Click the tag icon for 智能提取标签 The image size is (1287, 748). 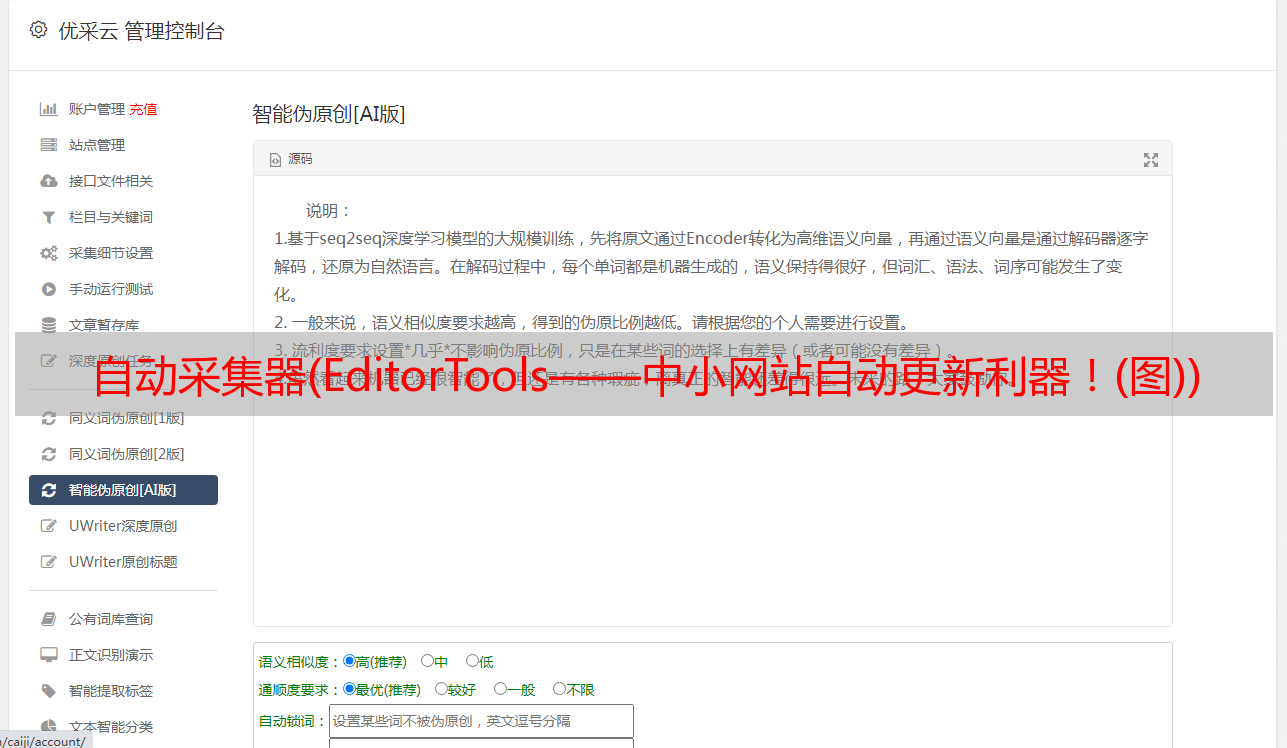pos(48,691)
